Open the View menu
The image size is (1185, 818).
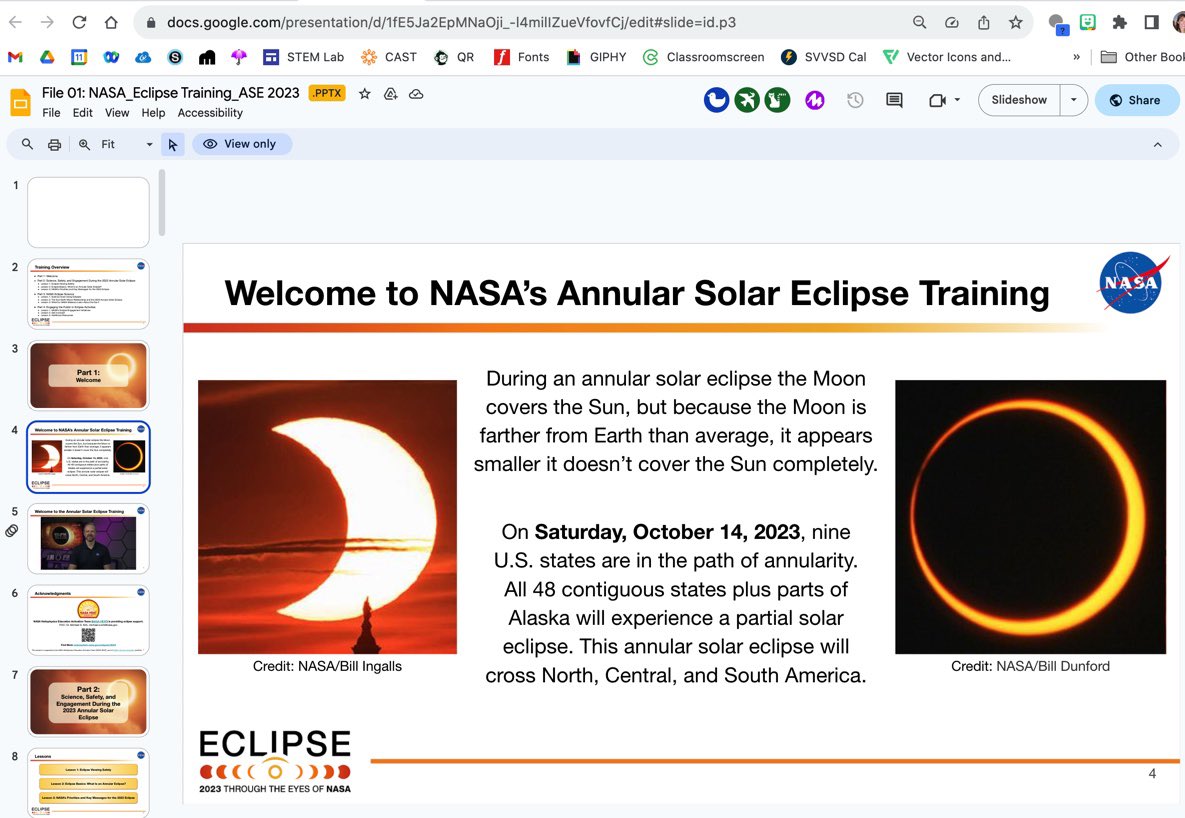coord(116,113)
